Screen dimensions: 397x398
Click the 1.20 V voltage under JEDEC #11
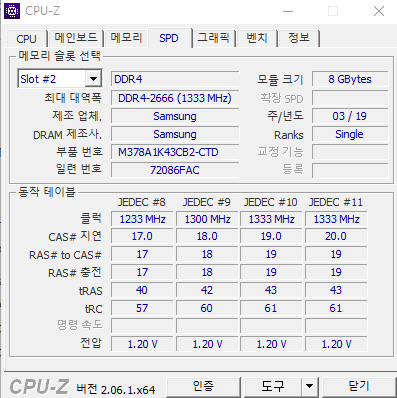click(336, 344)
